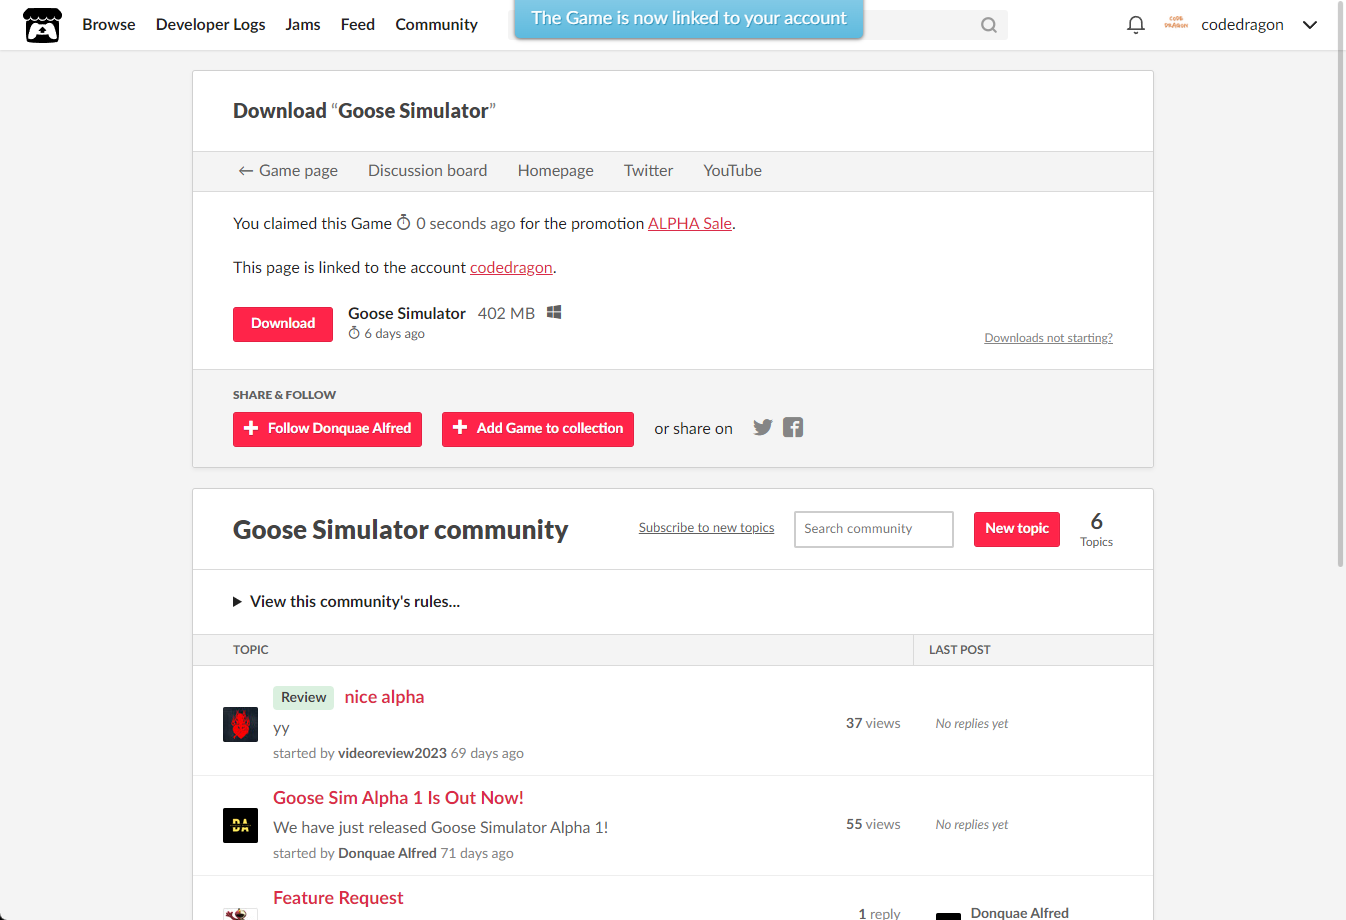Viewport: 1346px width, 920px height.
Task: Open Donquae Alfred avatar on Alpha 1 topic
Action: [x=240, y=825]
